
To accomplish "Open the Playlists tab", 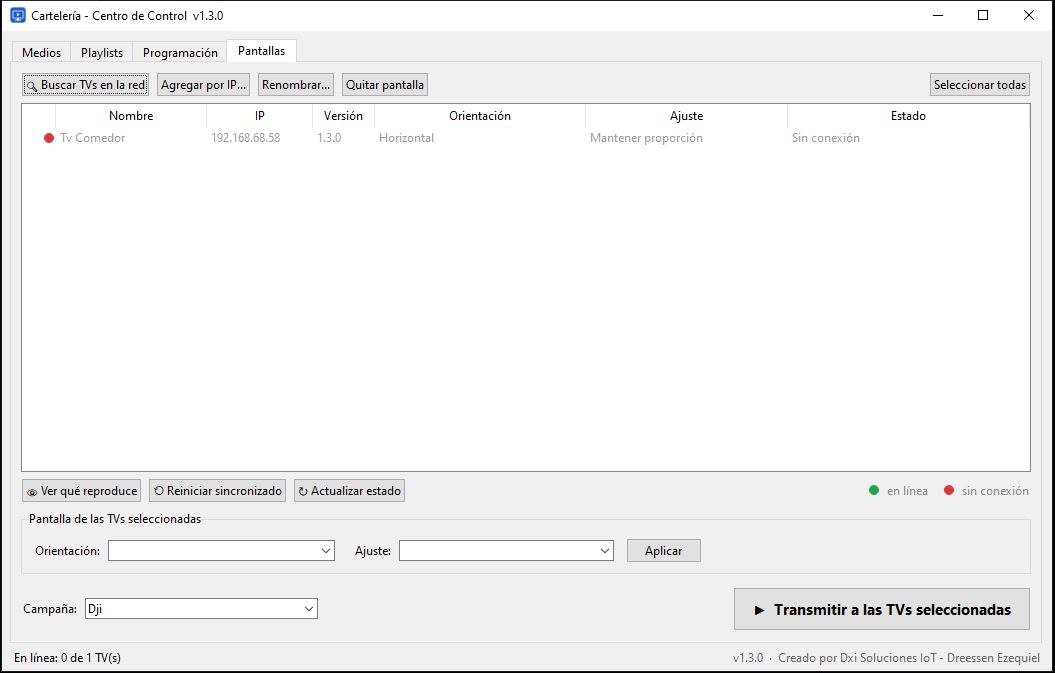I will pyautogui.click(x=102, y=52).
